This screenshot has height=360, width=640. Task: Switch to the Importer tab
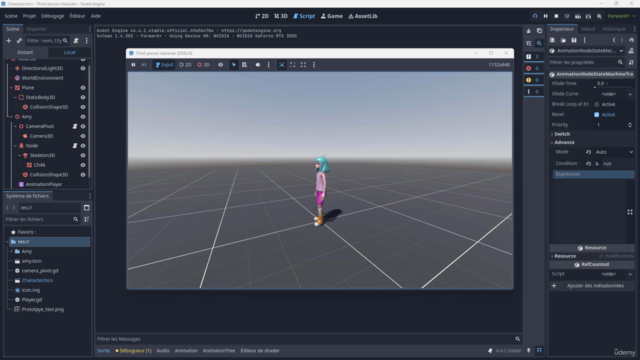click(36, 29)
